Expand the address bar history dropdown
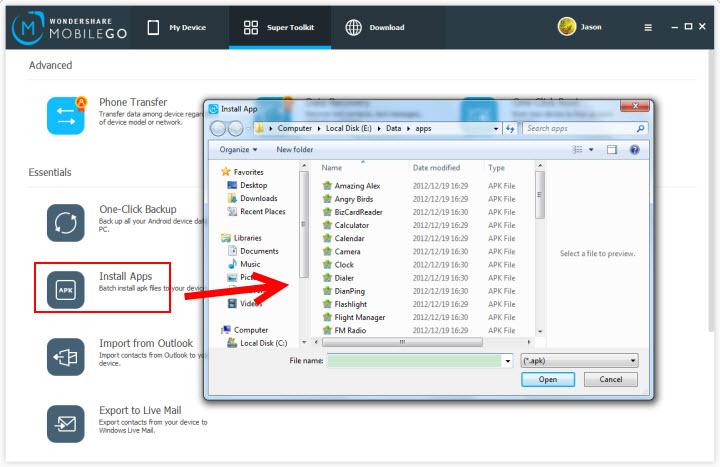Screen dimensions: 720x467 (x=496, y=129)
